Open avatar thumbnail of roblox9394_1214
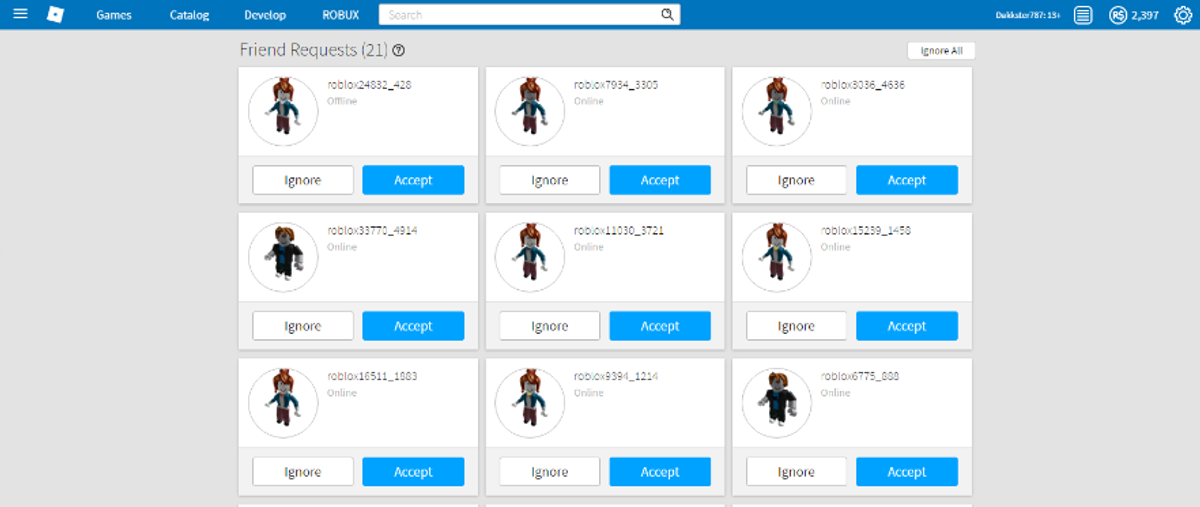The height and width of the screenshot is (507, 1200). (530, 403)
